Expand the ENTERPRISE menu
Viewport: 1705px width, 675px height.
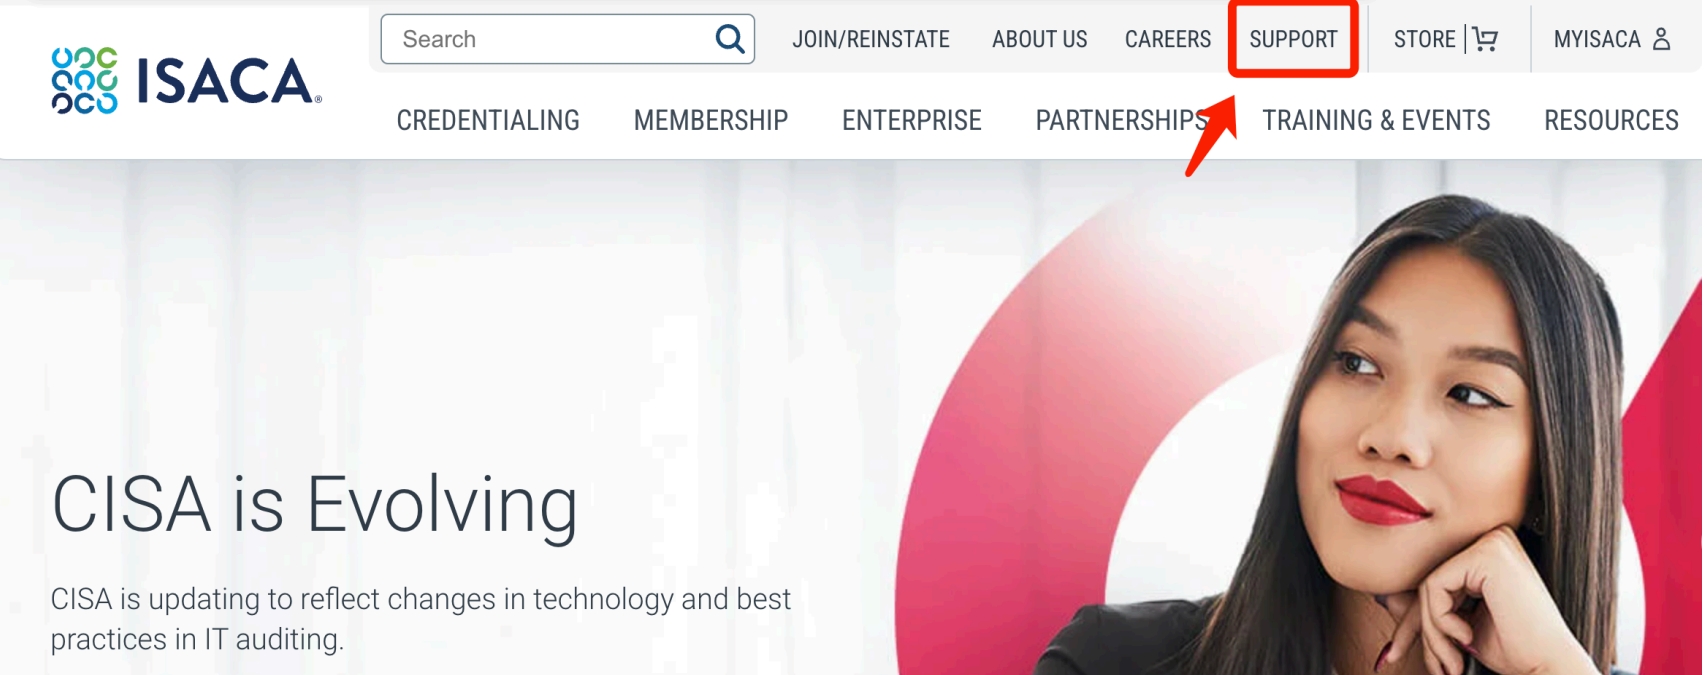[x=912, y=120]
